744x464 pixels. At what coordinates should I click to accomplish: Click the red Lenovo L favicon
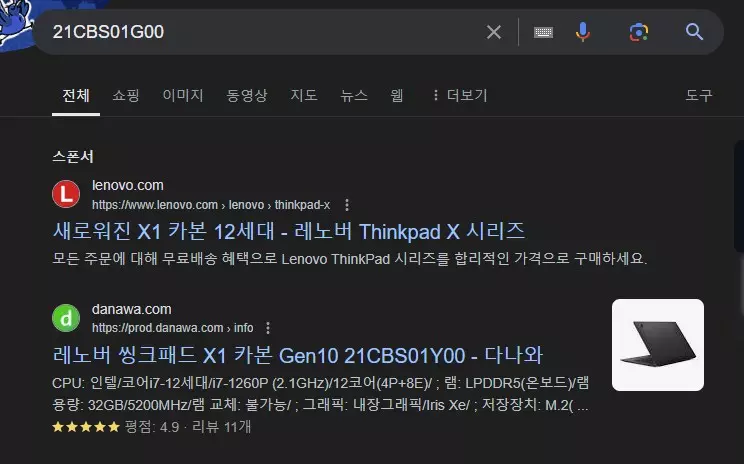pyautogui.click(x=66, y=194)
